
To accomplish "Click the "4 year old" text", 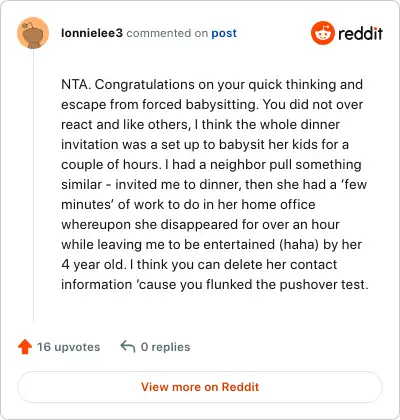I will point(94,265).
